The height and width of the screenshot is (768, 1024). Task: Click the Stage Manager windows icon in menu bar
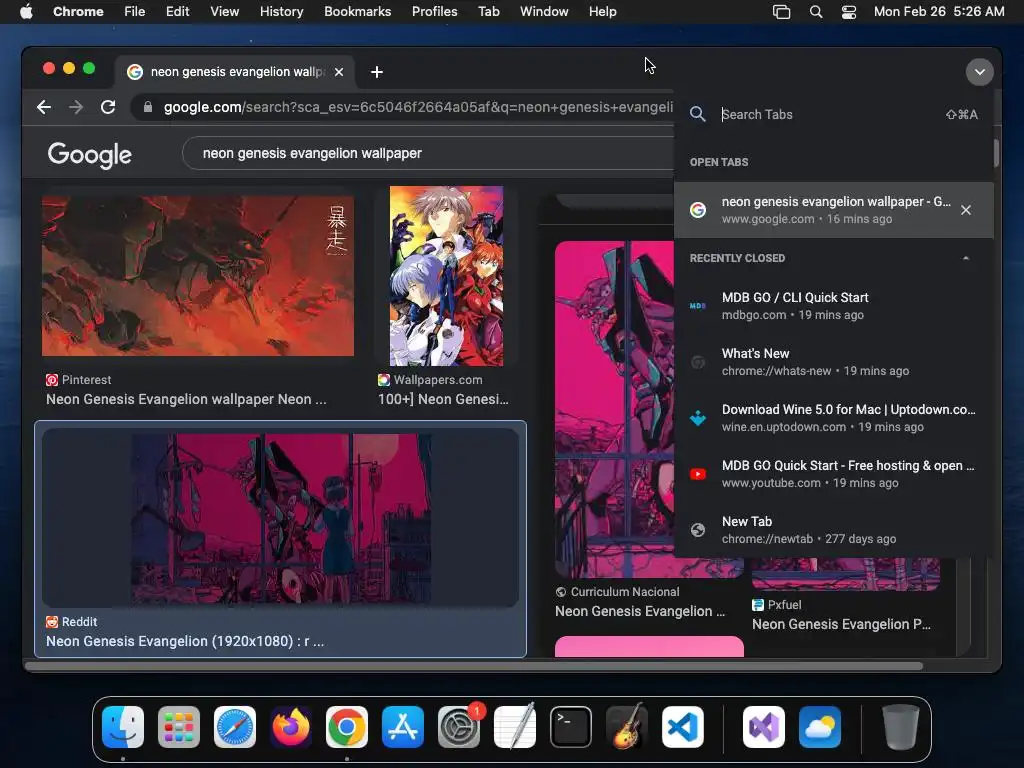[781, 12]
